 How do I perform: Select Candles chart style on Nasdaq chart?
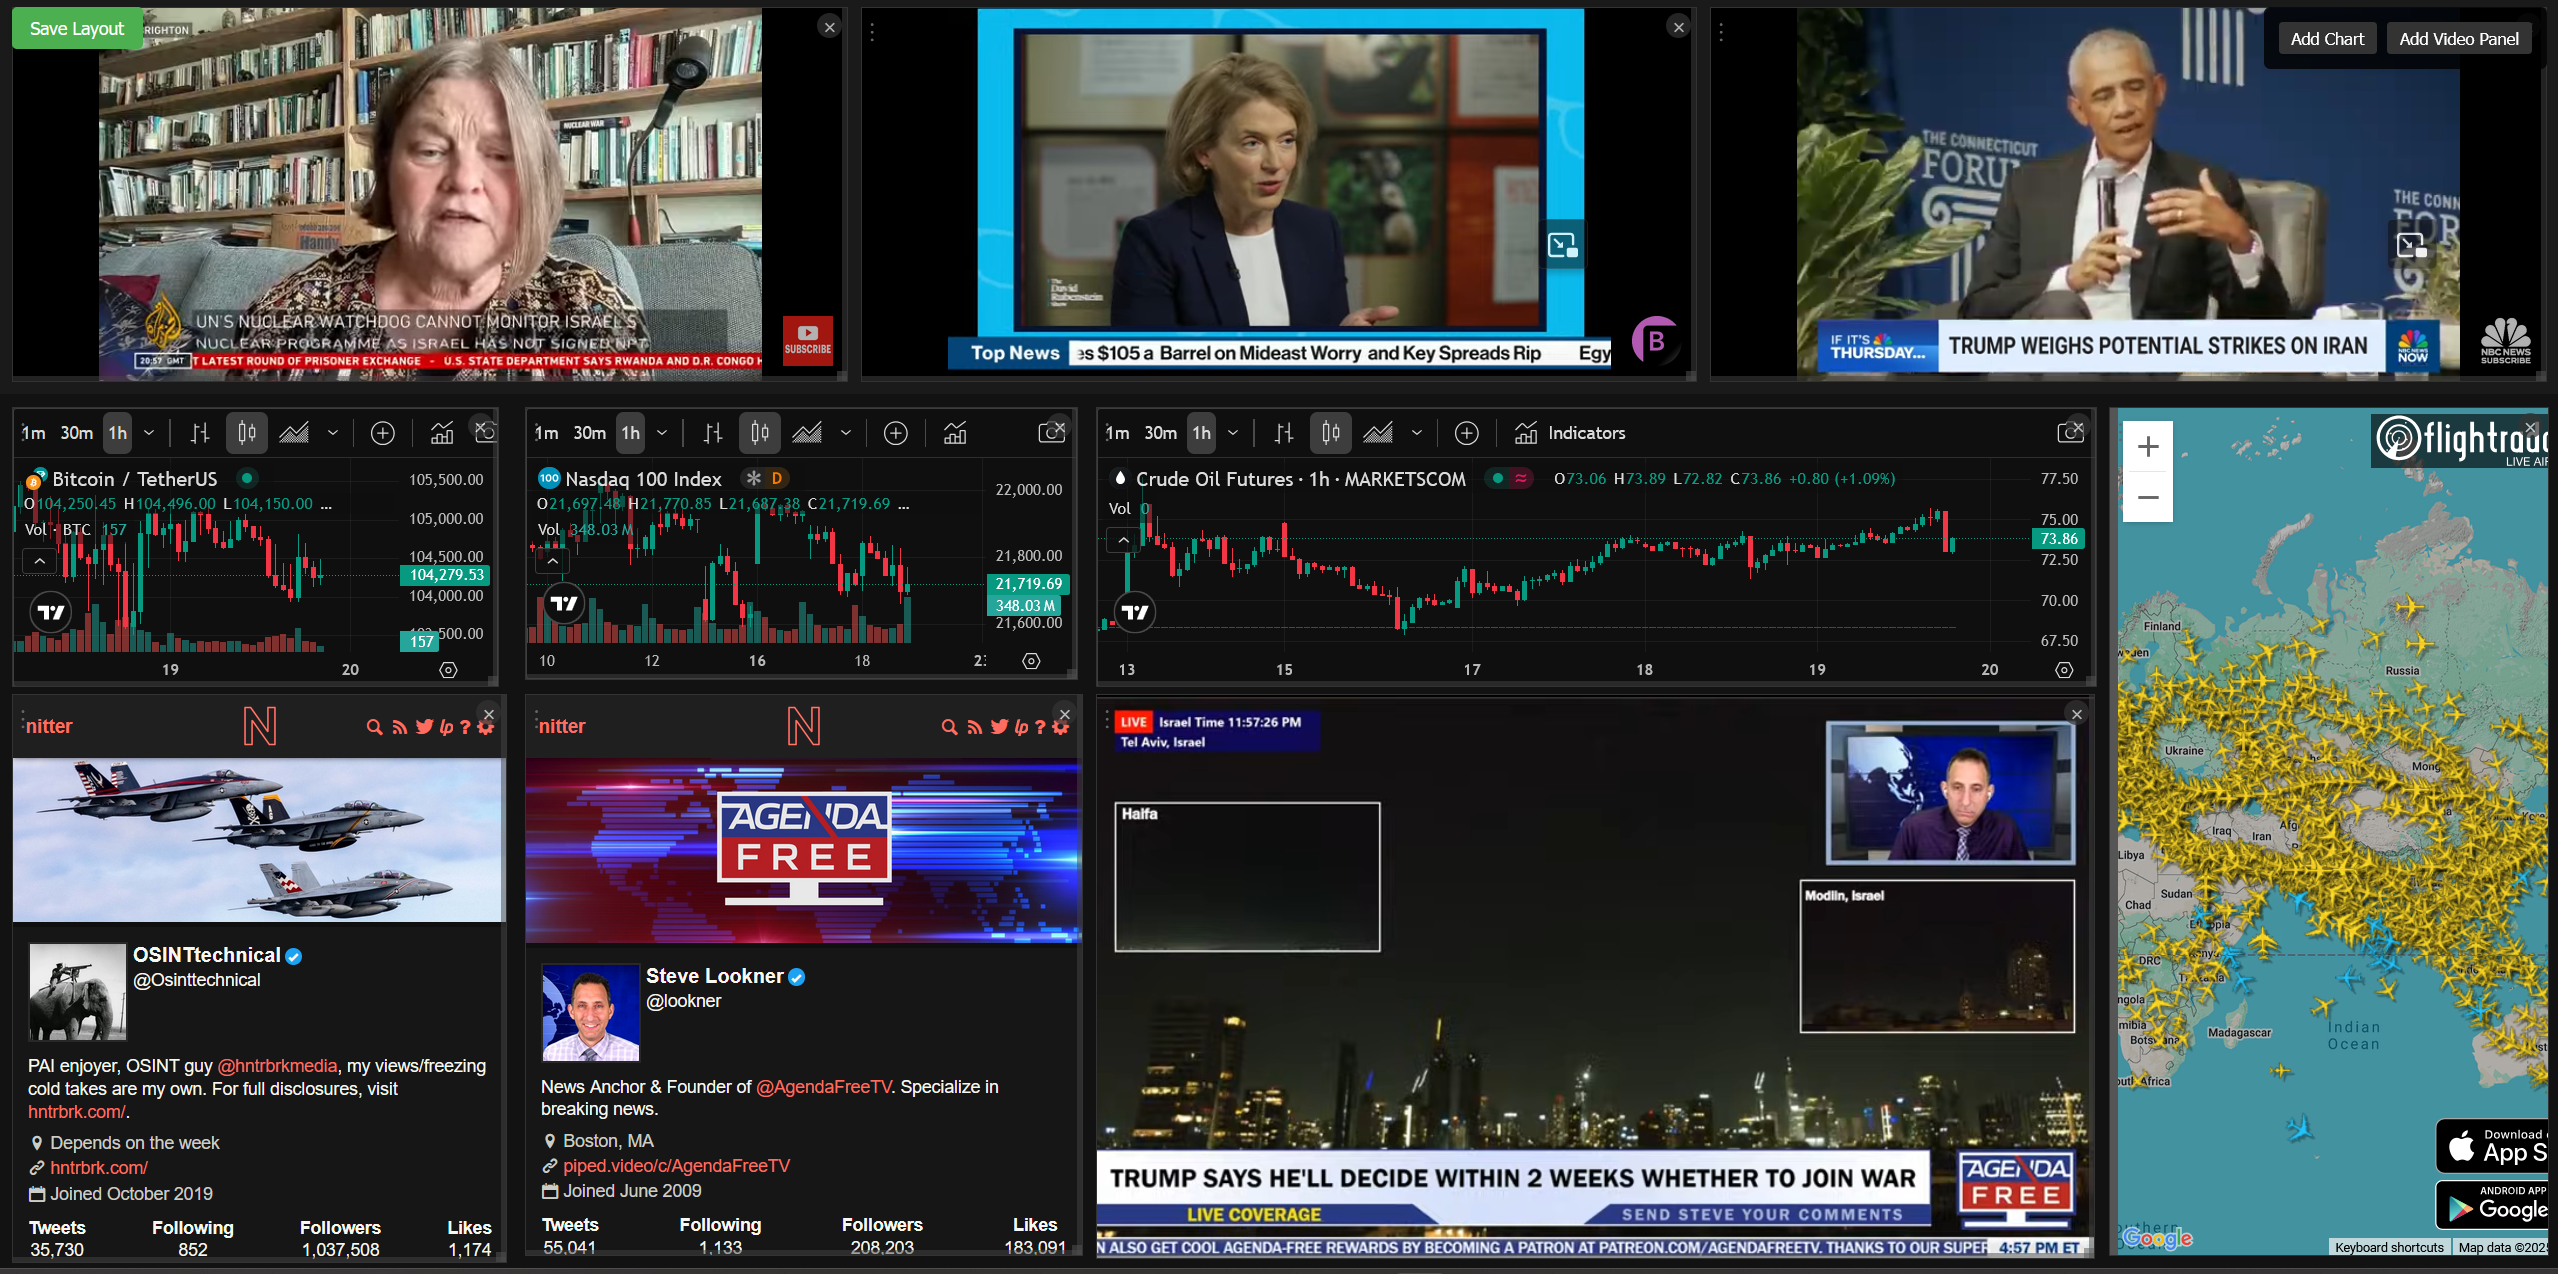[760, 433]
